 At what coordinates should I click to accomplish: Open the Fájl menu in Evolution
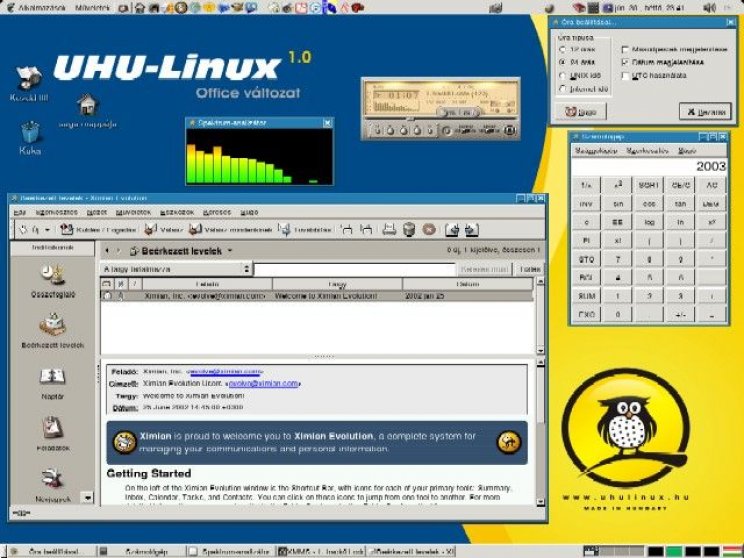point(19,212)
